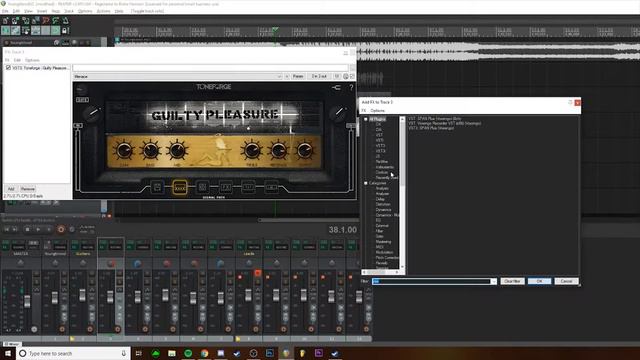Screen dimensions: 640x360
Task: Select the last signal path module icon
Action: 271,187
